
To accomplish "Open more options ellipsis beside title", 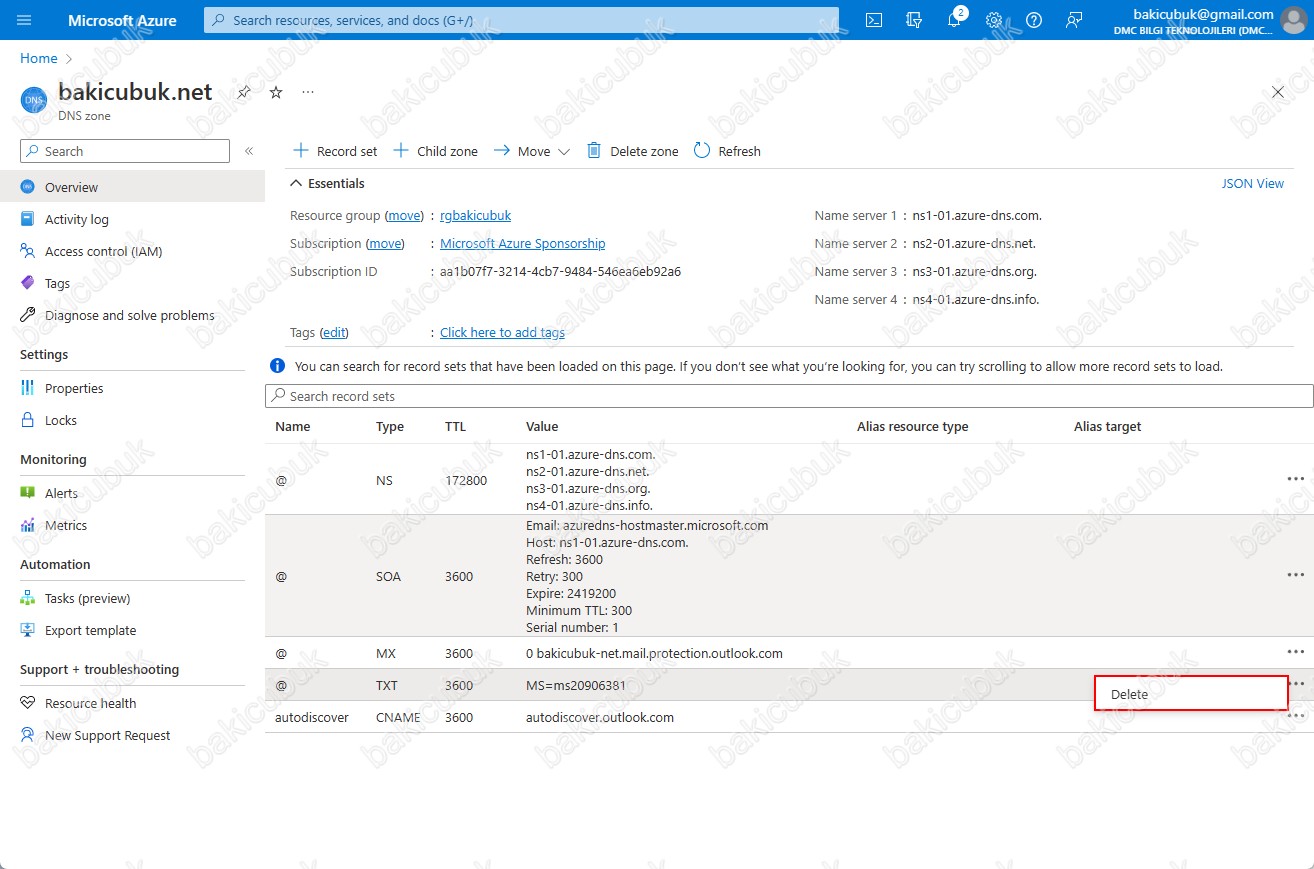I will [x=308, y=92].
